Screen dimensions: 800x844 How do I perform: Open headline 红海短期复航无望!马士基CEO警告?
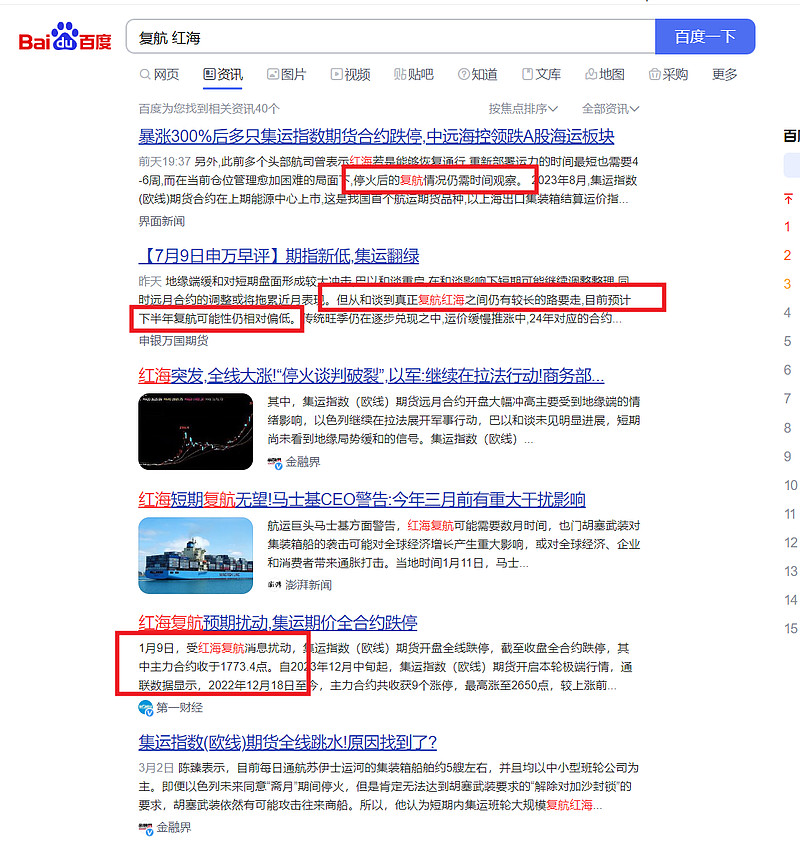click(362, 499)
